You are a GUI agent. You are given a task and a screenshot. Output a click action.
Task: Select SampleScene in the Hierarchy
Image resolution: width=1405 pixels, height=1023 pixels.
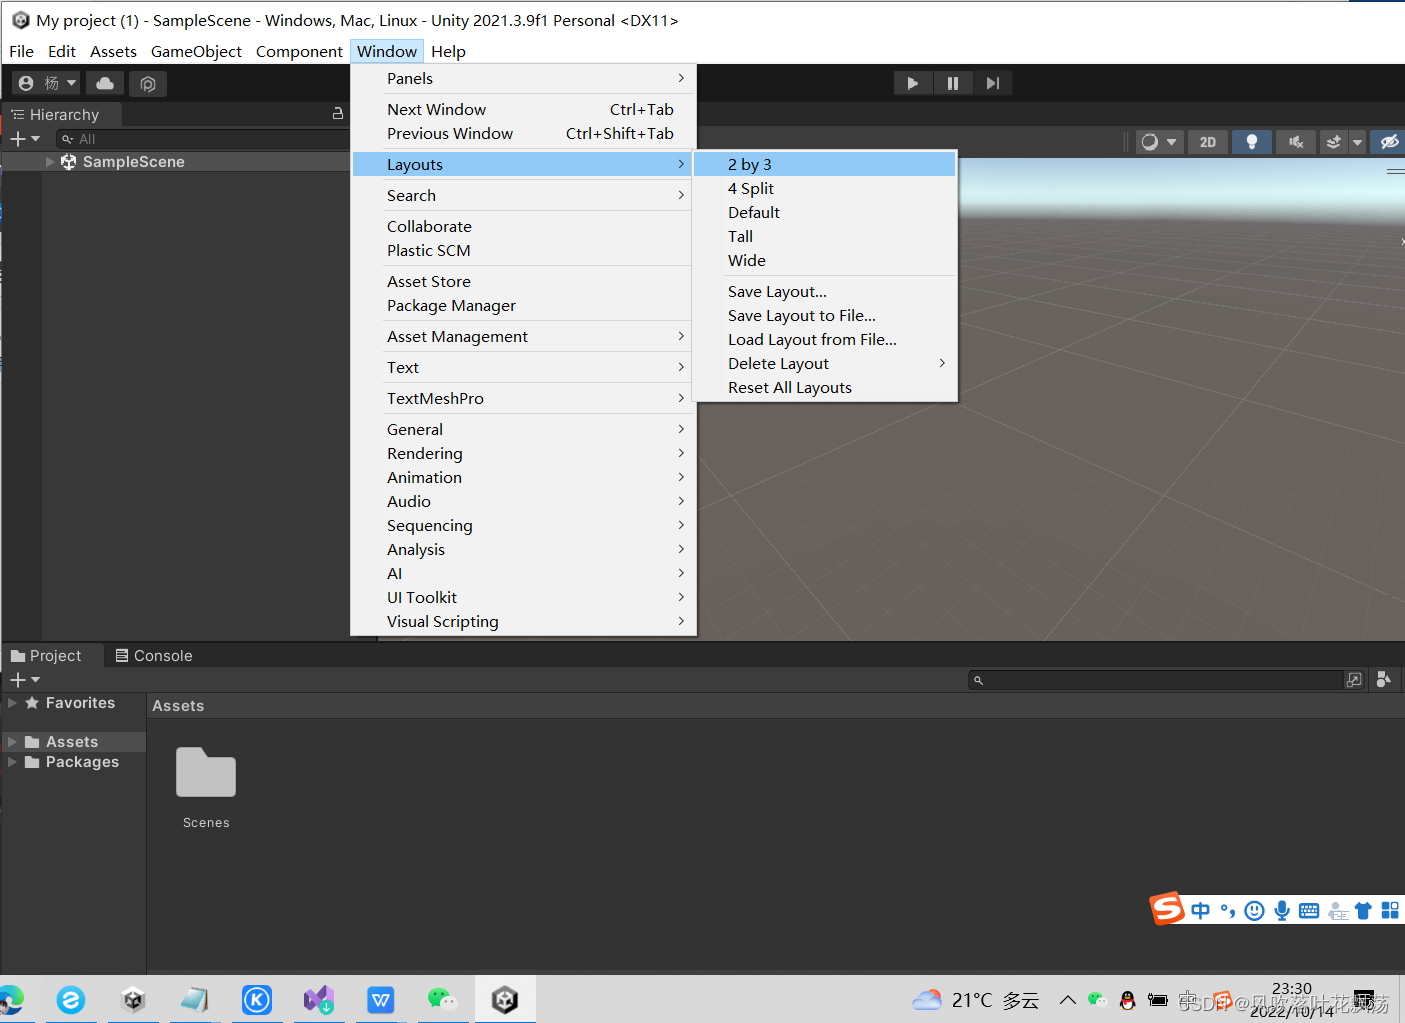(133, 162)
